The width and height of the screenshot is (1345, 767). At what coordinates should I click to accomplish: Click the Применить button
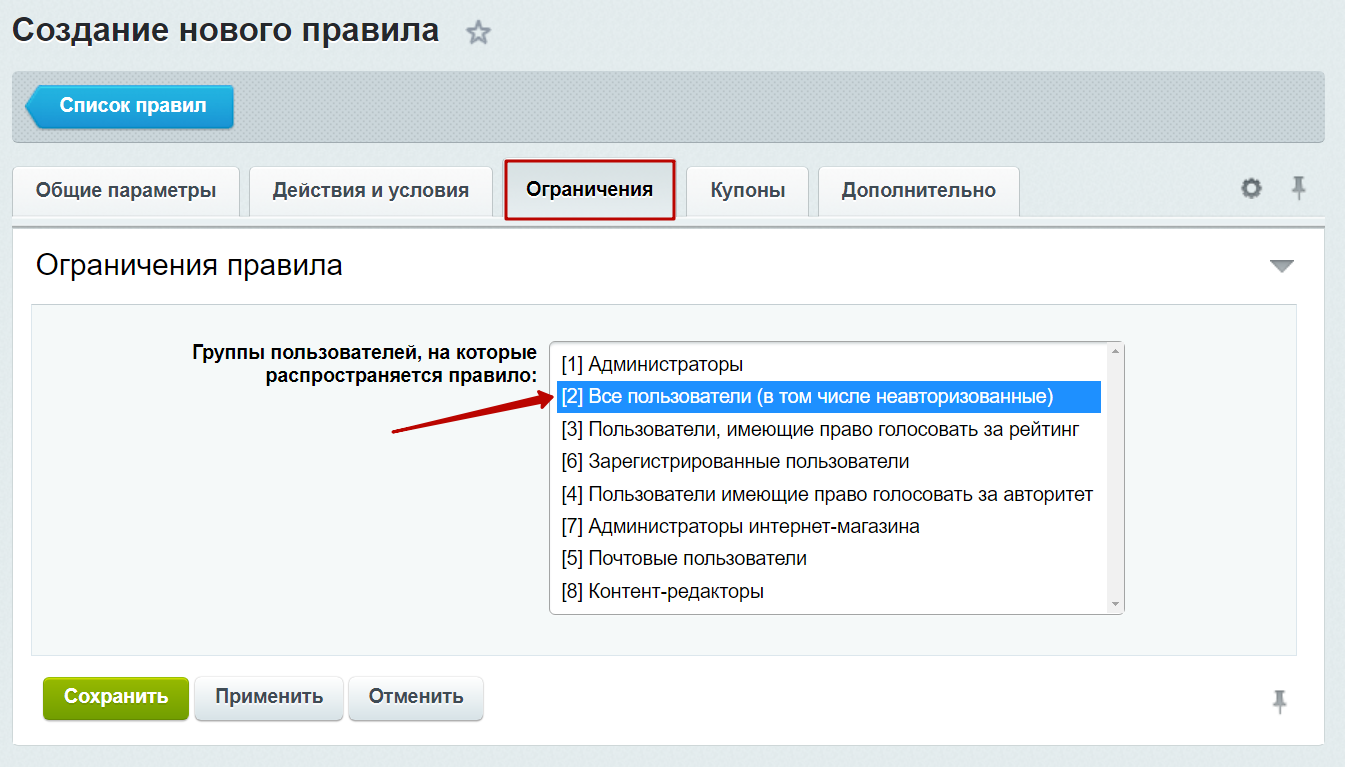tap(269, 697)
